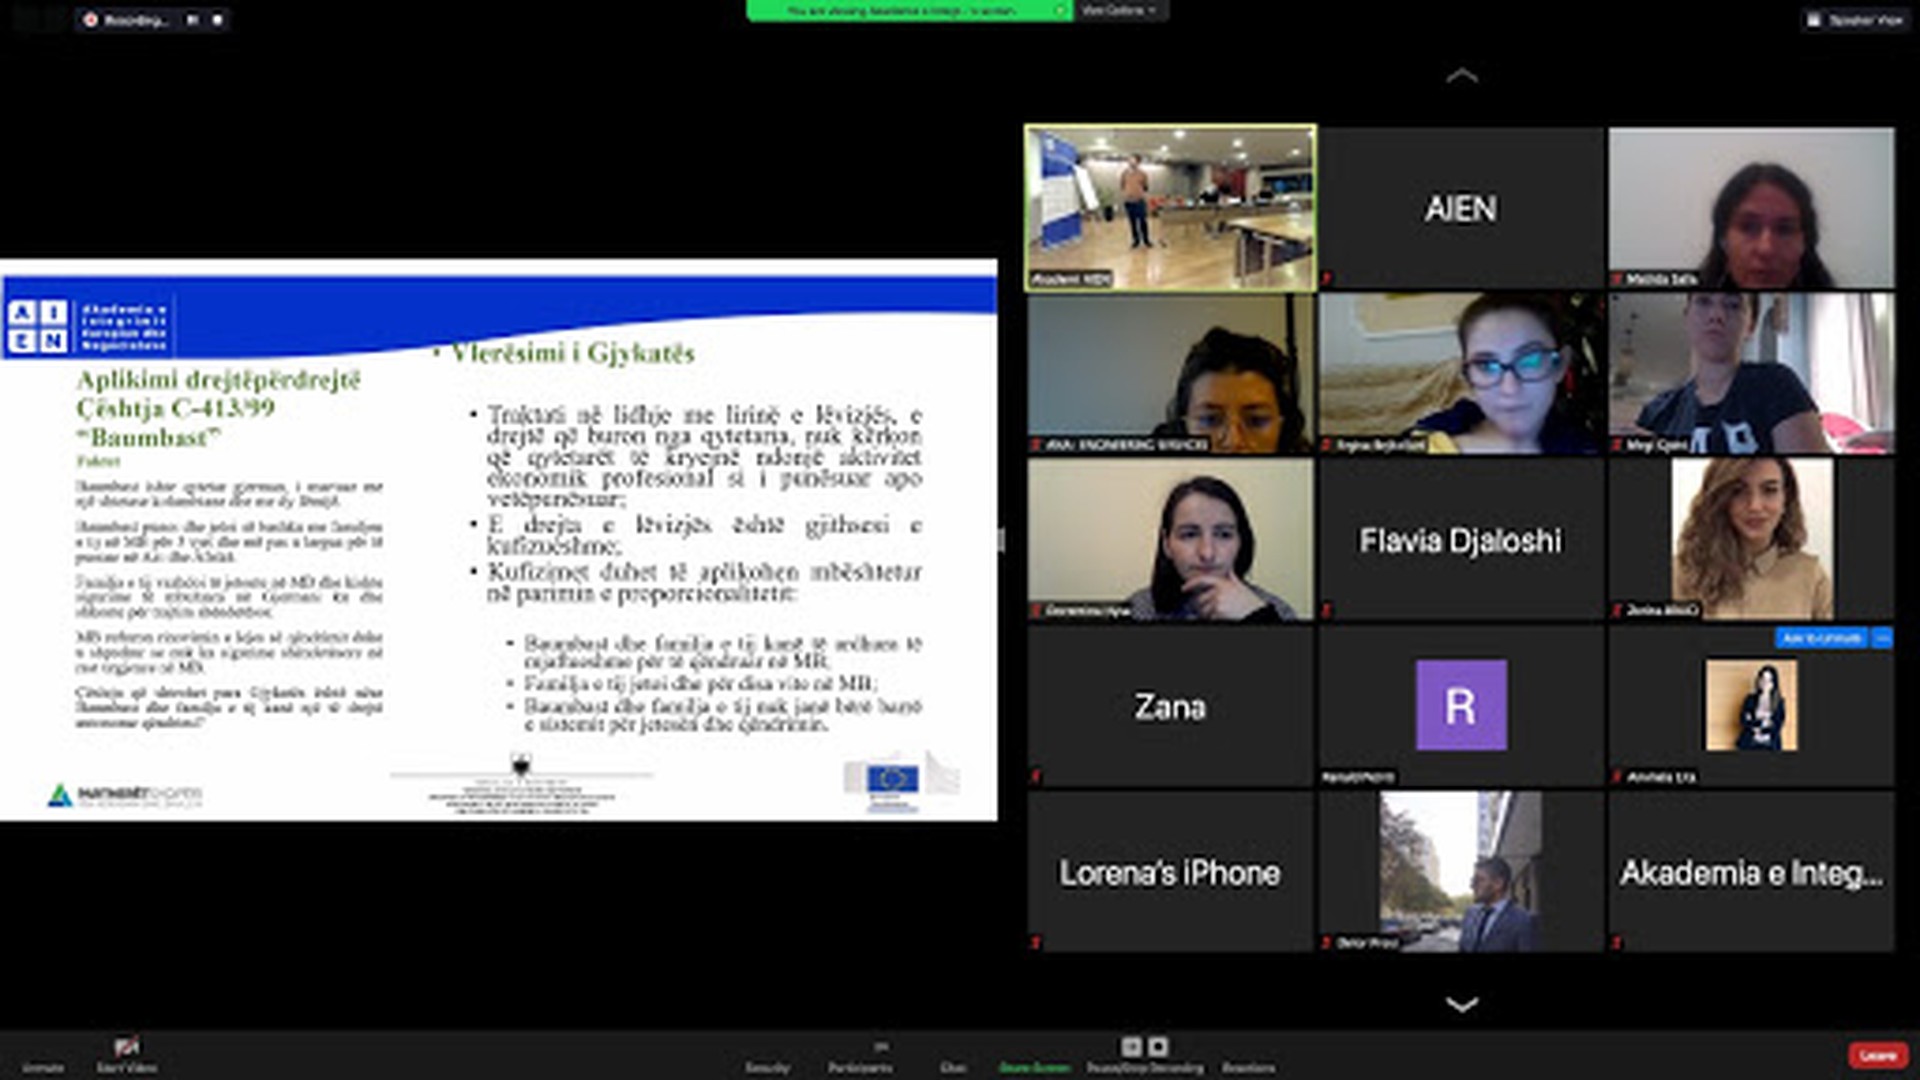This screenshot has width=1920, height=1080.
Task: Click the Recording status indicator
Action: pyautogui.click(x=127, y=19)
